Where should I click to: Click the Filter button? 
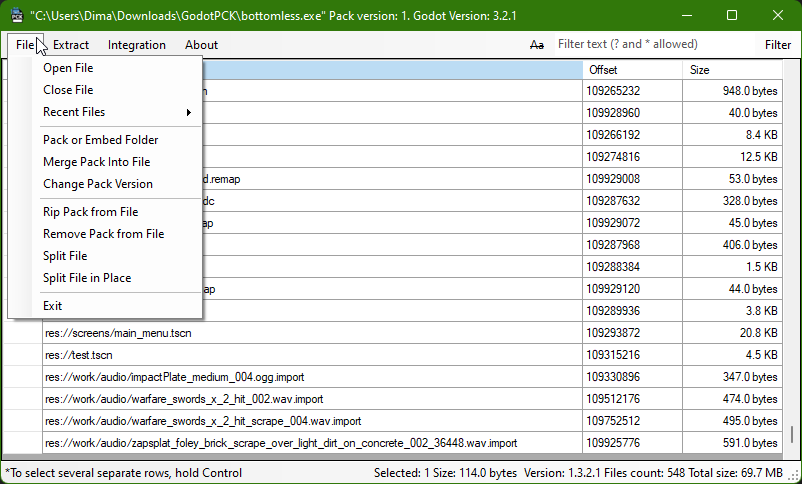click(x=777, y=45)
